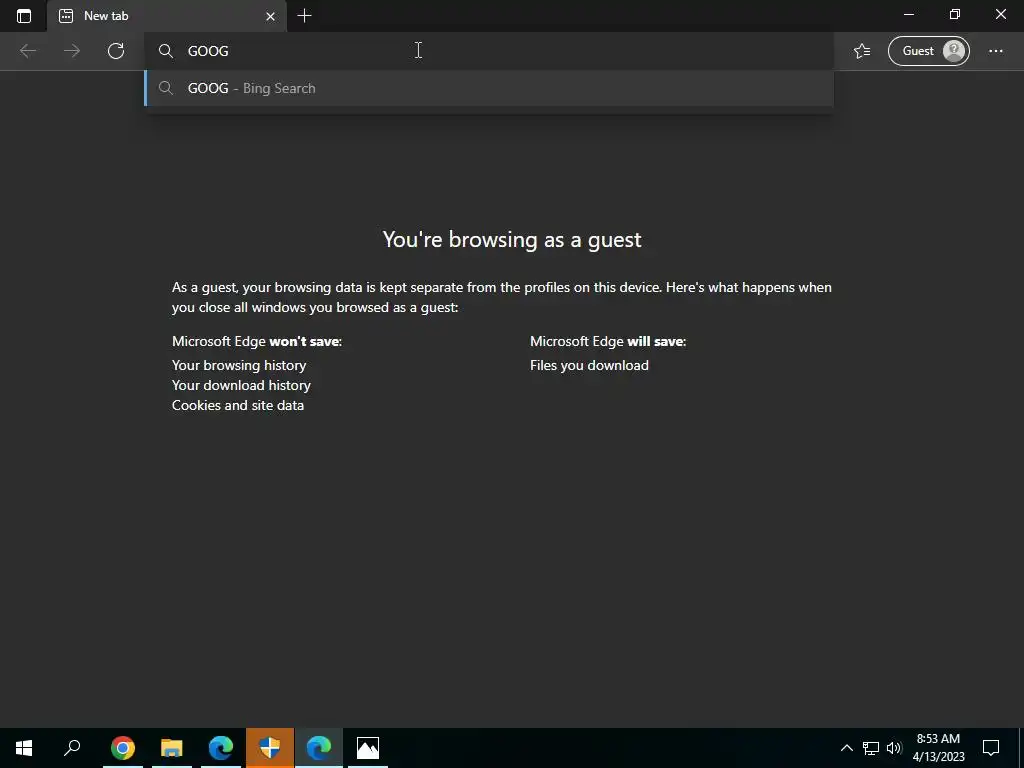Restore down the Edge window
This screenshot has height=768, width=1024.
click(x=955, y=14)
